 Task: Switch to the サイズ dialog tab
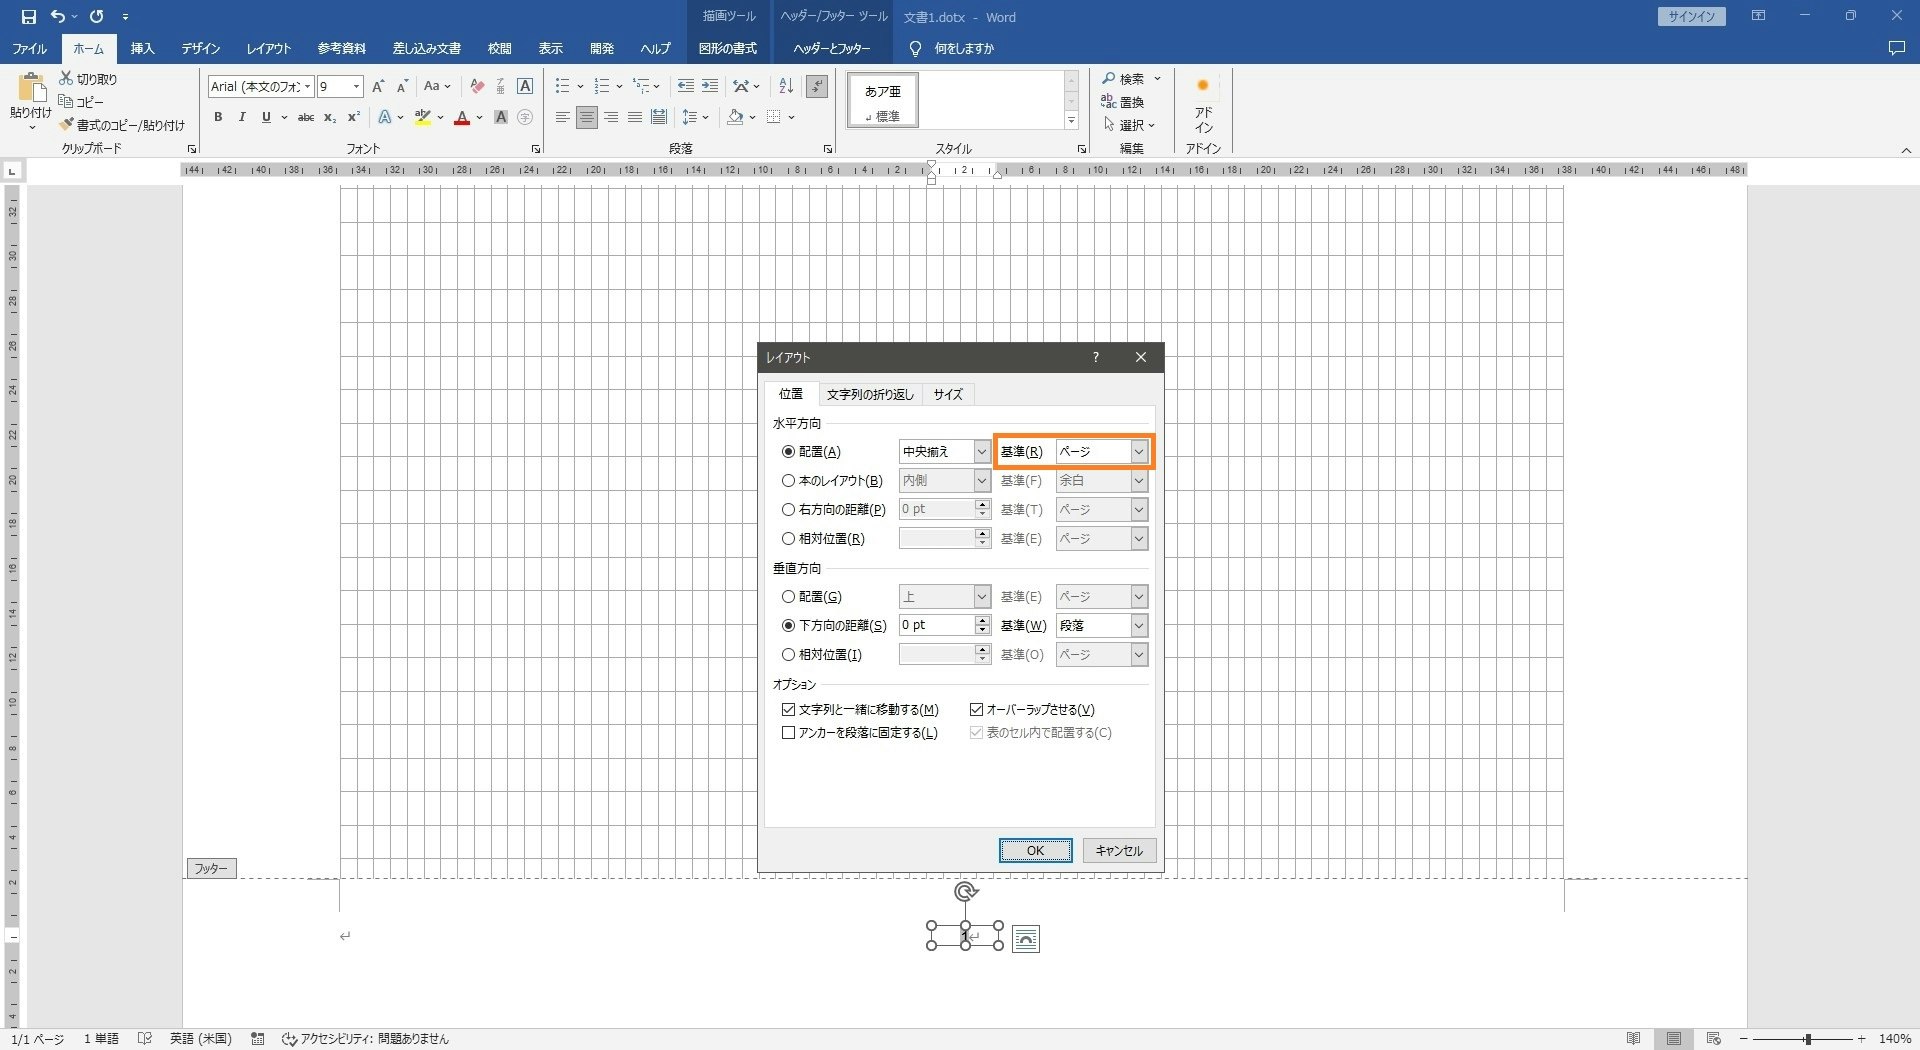[x=948, y=395]
